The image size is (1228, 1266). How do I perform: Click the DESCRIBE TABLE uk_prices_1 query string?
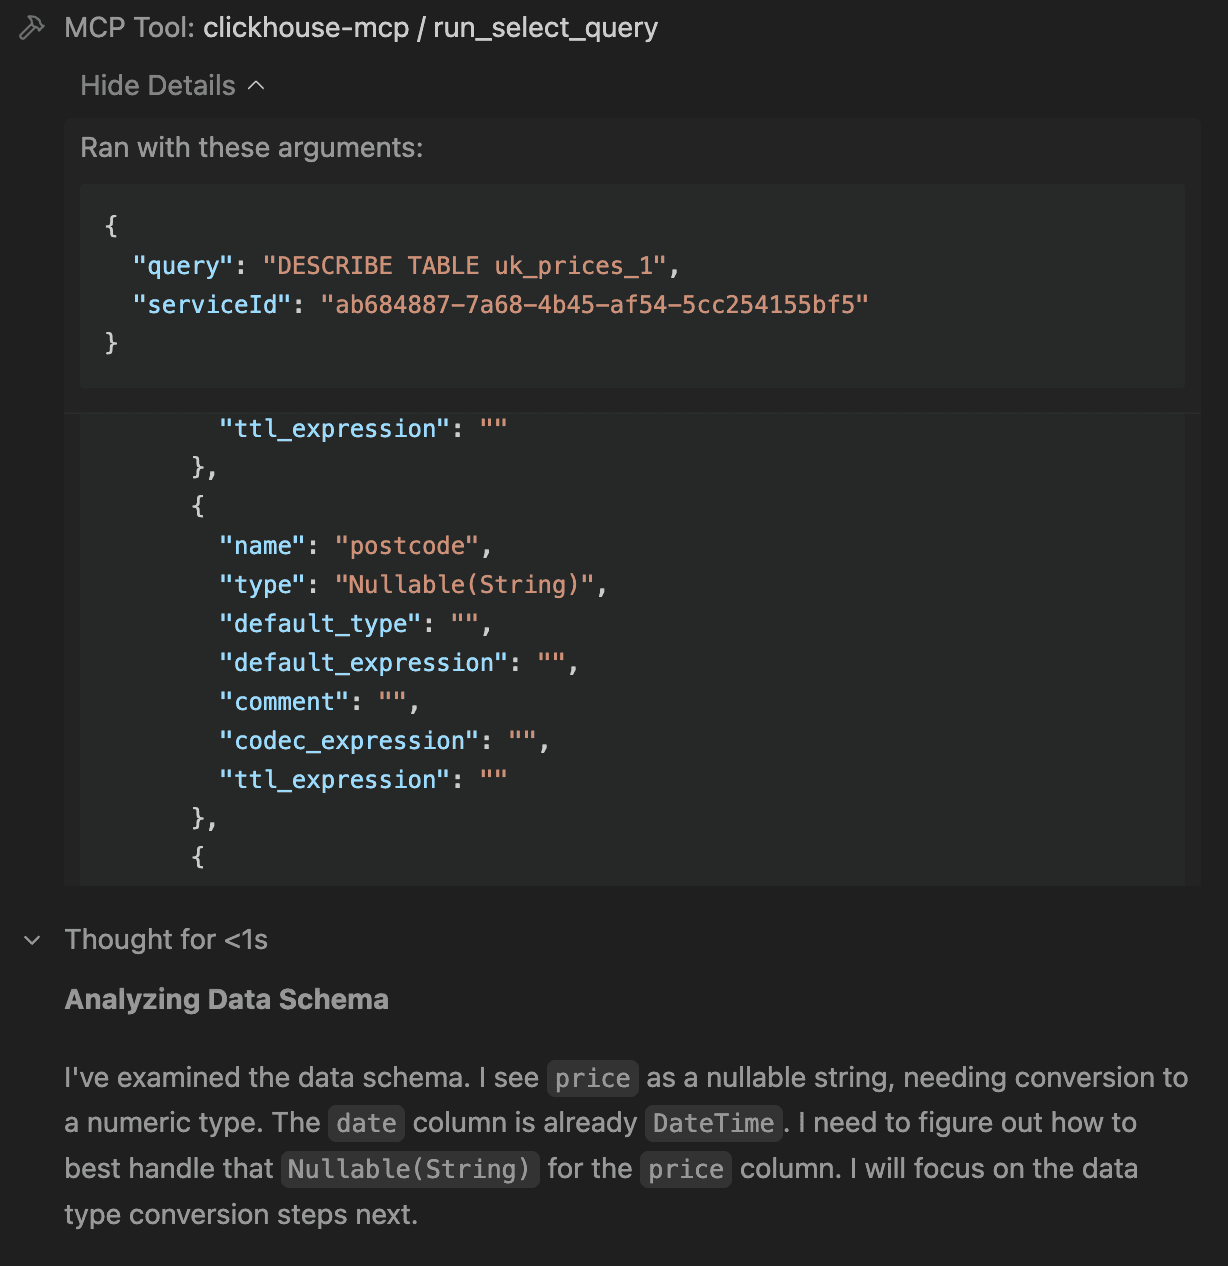(465, 266)
